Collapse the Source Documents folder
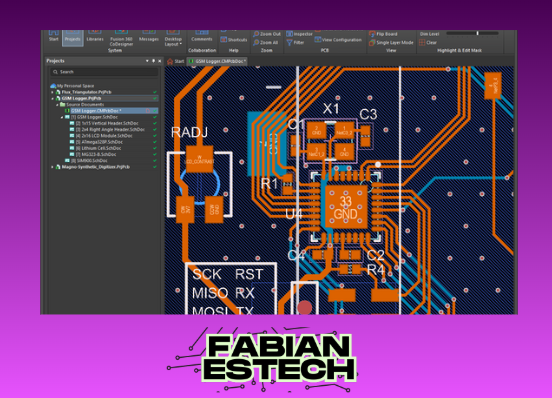Screen dimensions: 552x398 pyautogui.click(x=57, y=105)
